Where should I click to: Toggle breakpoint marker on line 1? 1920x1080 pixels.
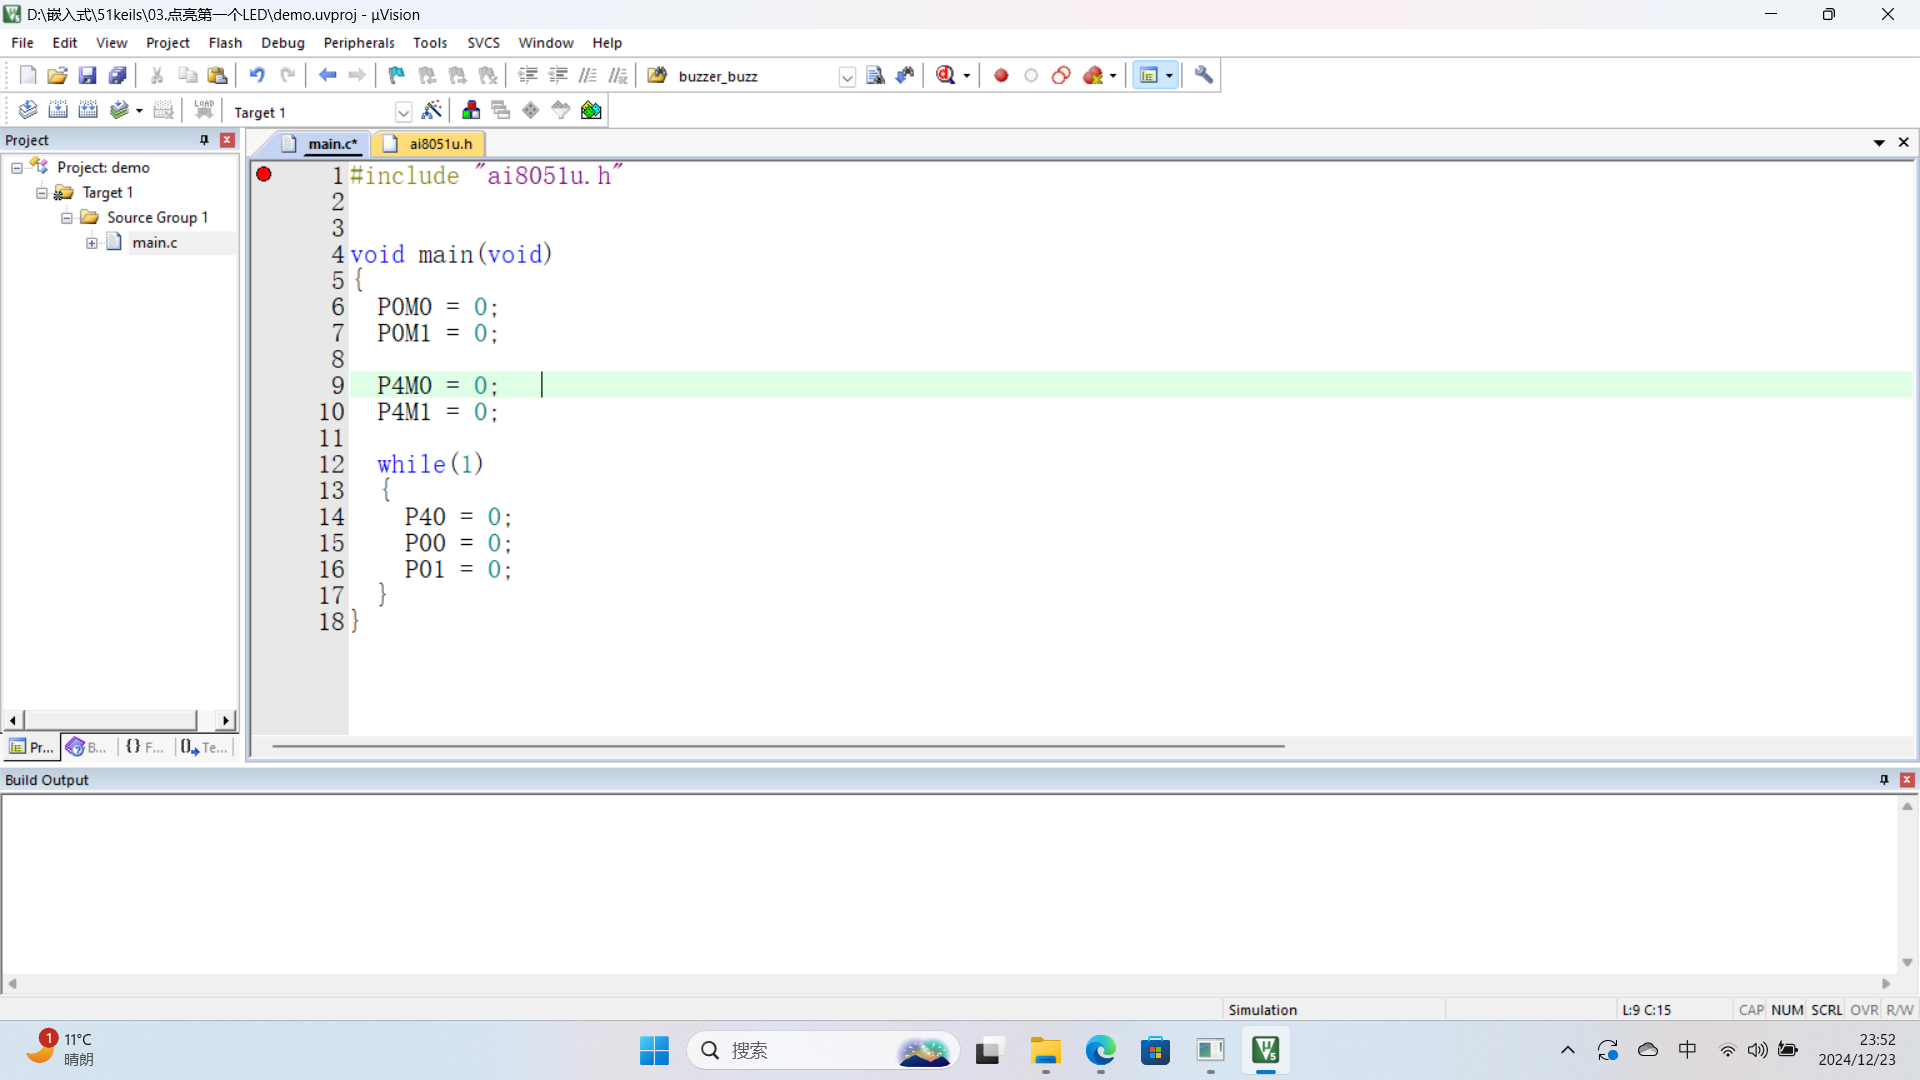point(264,174)
